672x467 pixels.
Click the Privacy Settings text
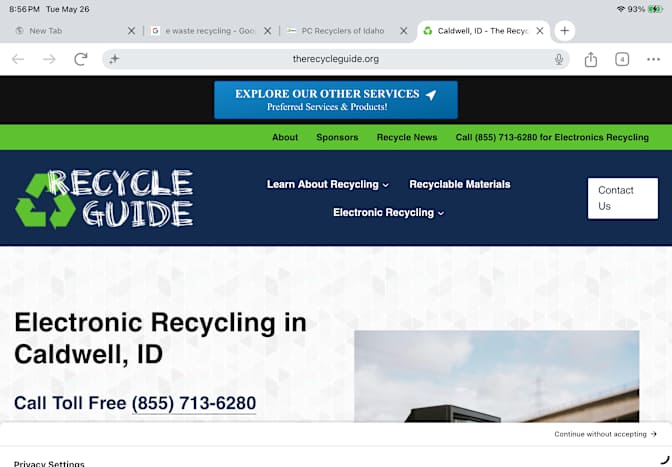click(49, 463)
